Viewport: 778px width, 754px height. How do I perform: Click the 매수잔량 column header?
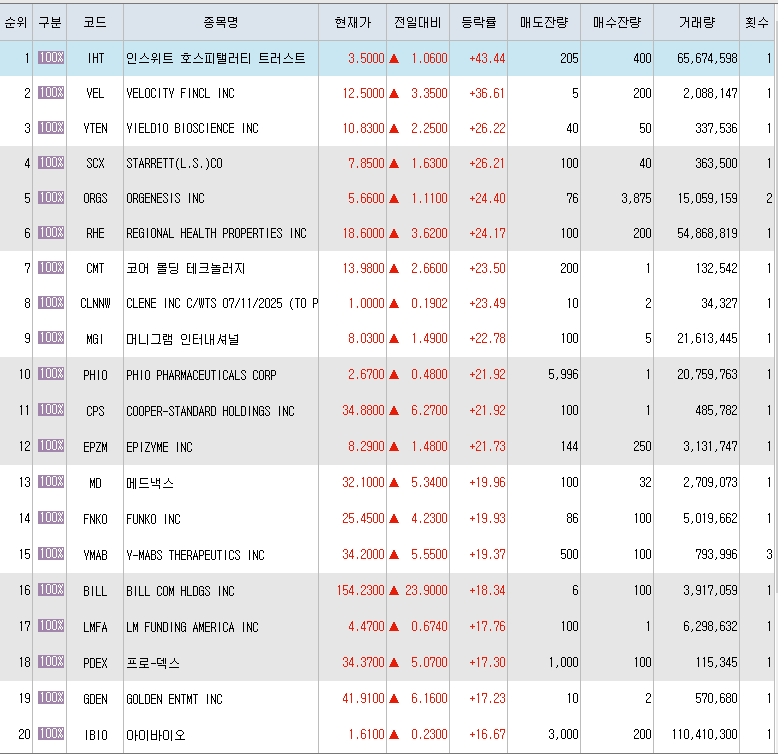pos(617,22)
